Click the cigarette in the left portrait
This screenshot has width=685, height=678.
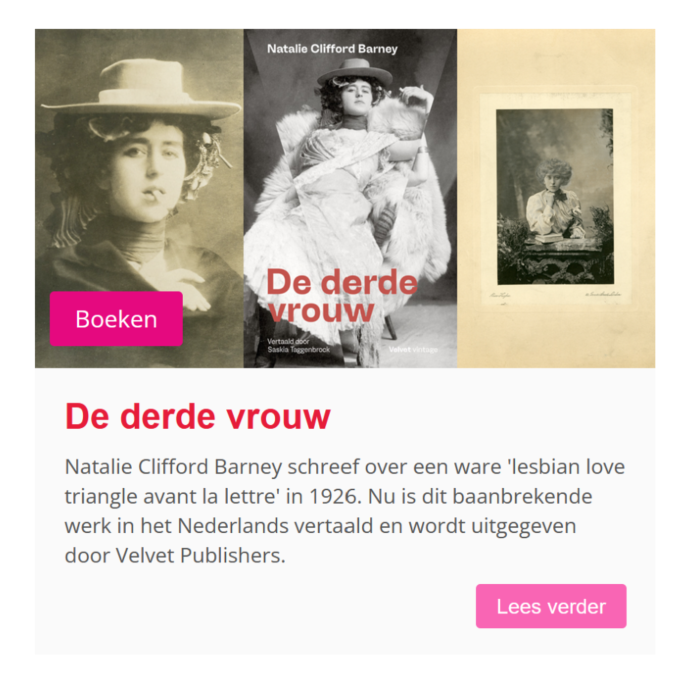point(154,193)
